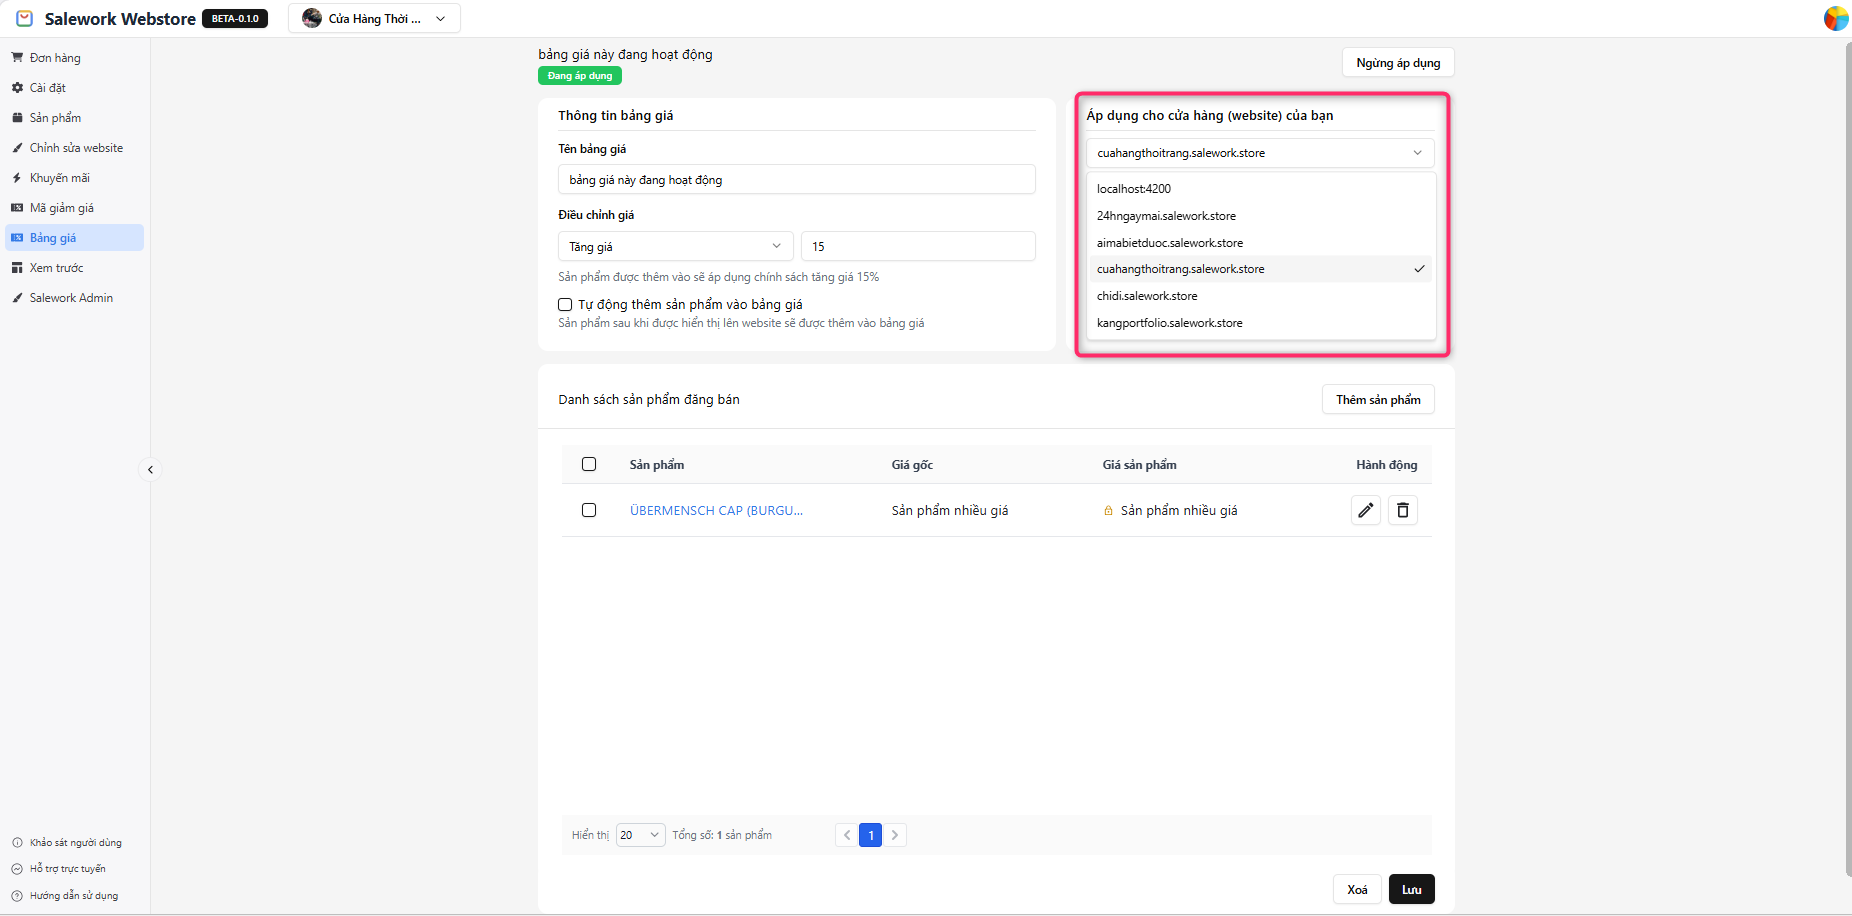Click the Thêm sản phẩm button
1852x916 pixels.
1377,400
